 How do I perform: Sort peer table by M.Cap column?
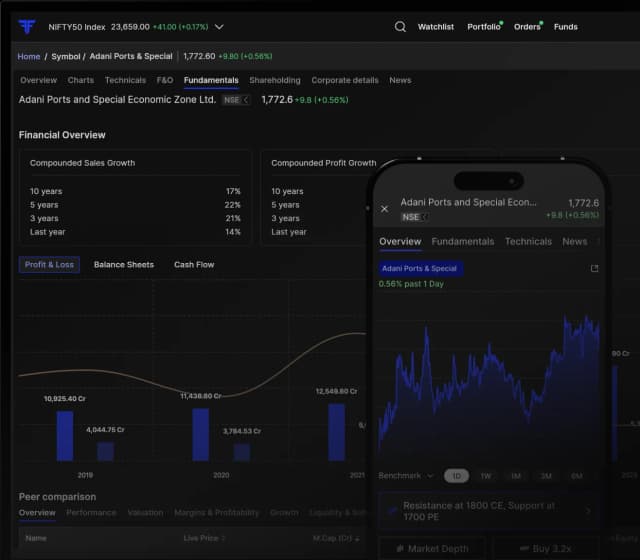click(336, 538)
